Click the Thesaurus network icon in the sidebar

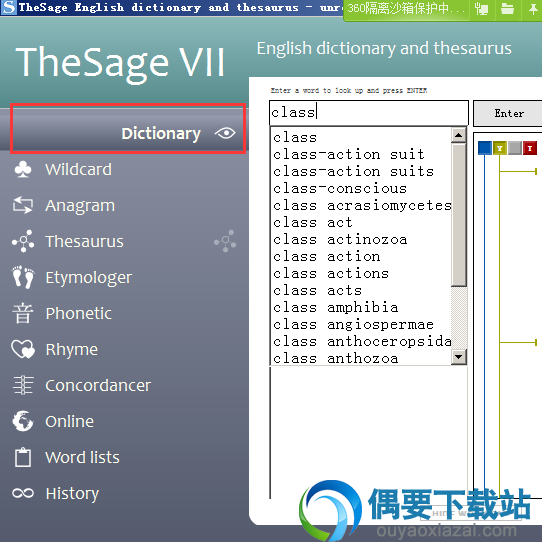point(23,241)
